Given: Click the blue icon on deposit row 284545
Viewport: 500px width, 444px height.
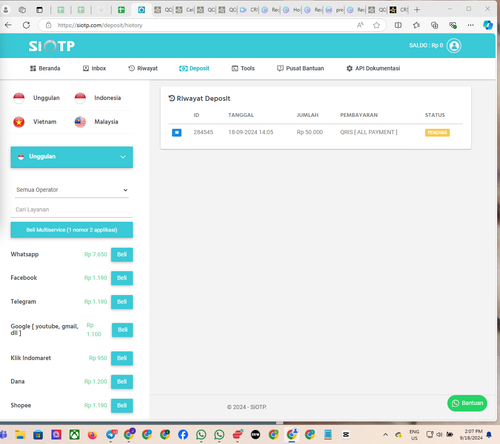Looking at the screenshot, I should pyautogui.click(x=177, y=133).
